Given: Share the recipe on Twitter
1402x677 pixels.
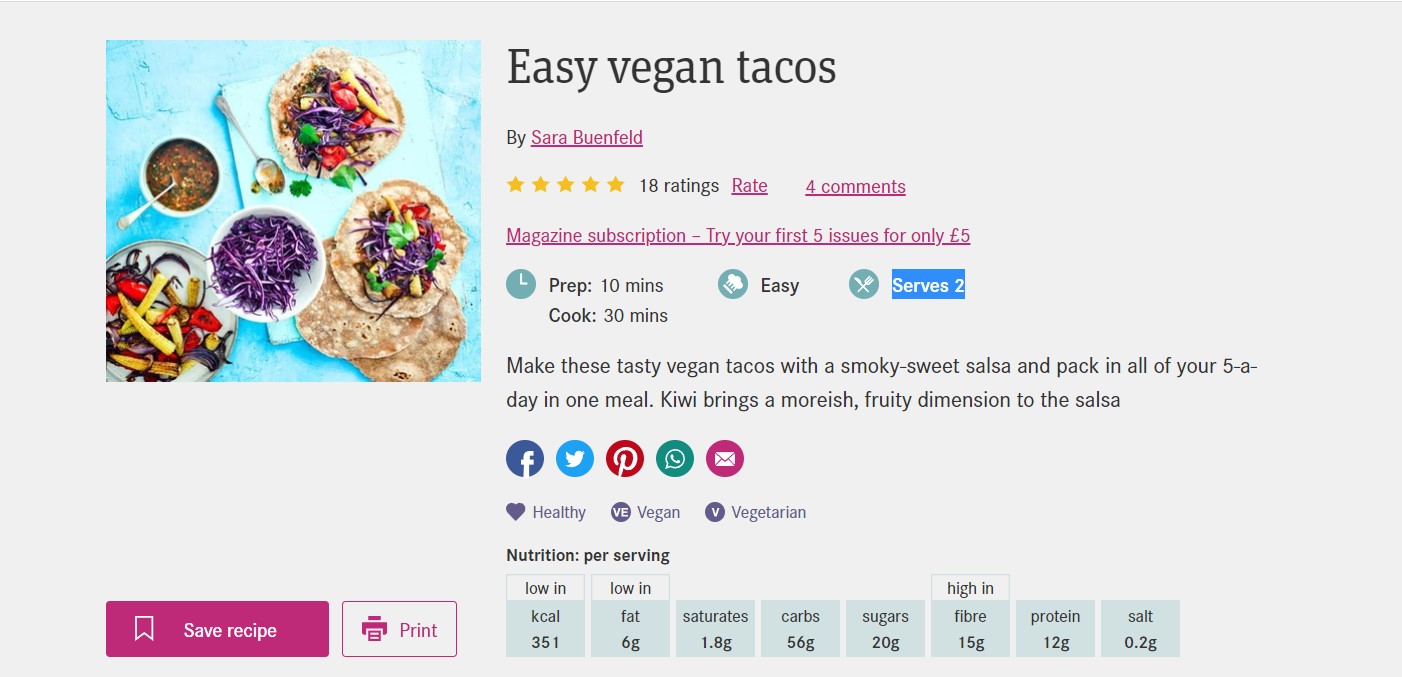Looking at the screenshot, I should click(x=575, y=458).
